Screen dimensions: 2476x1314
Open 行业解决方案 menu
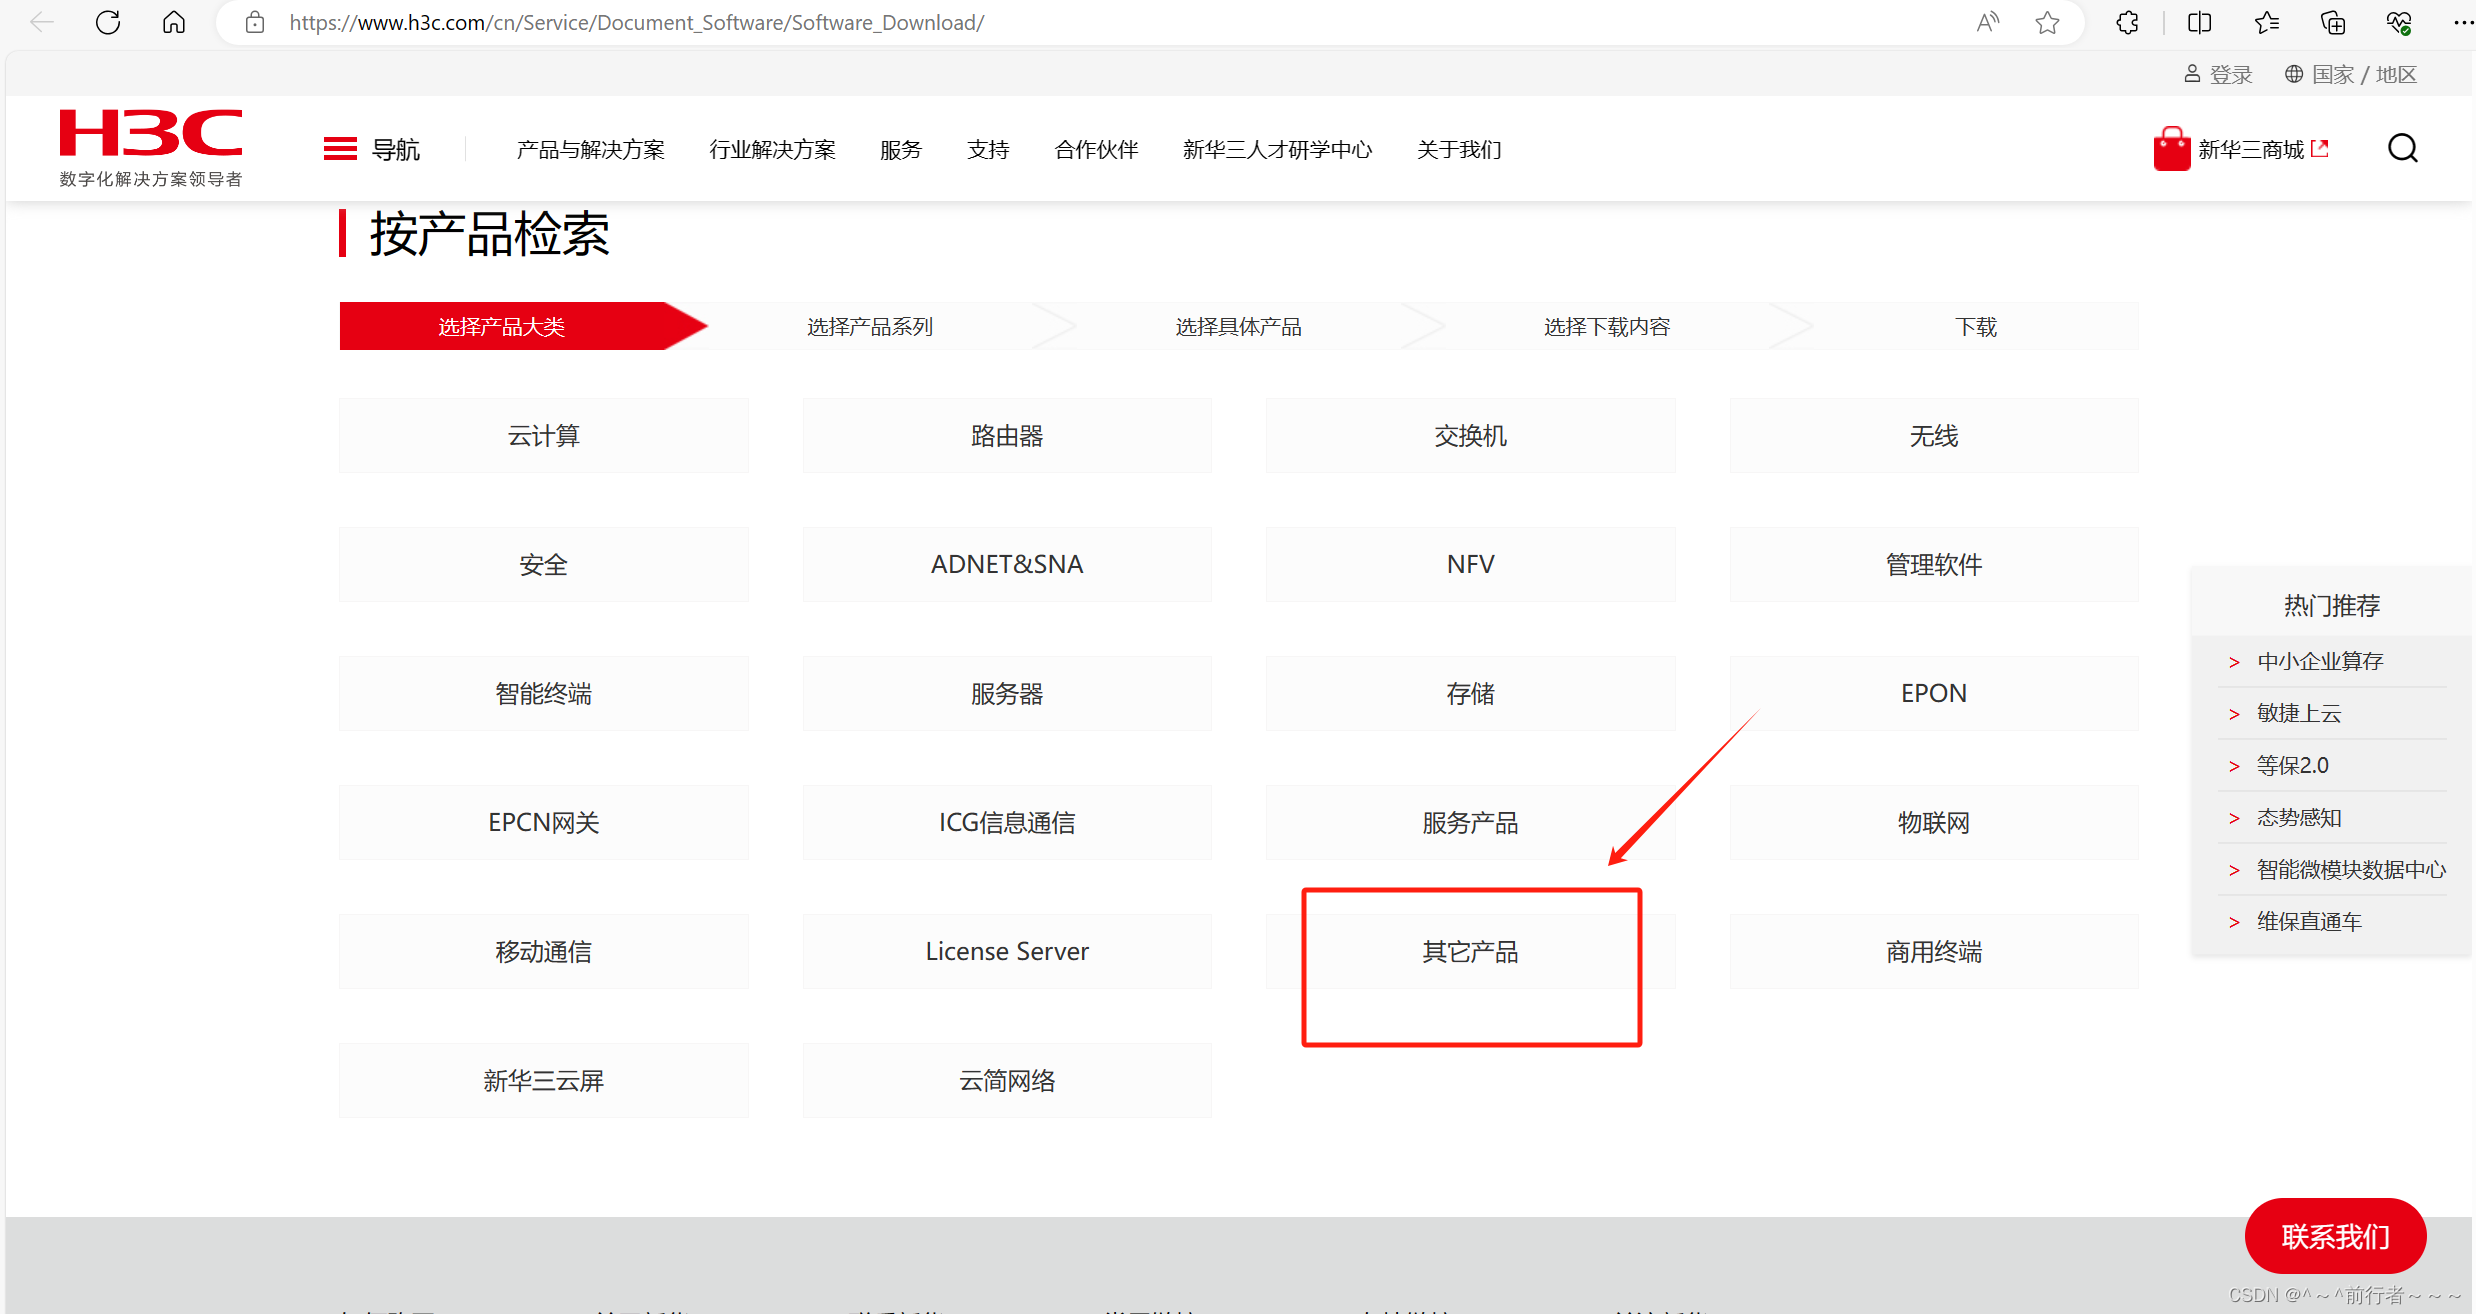click(x=772, y=149)
